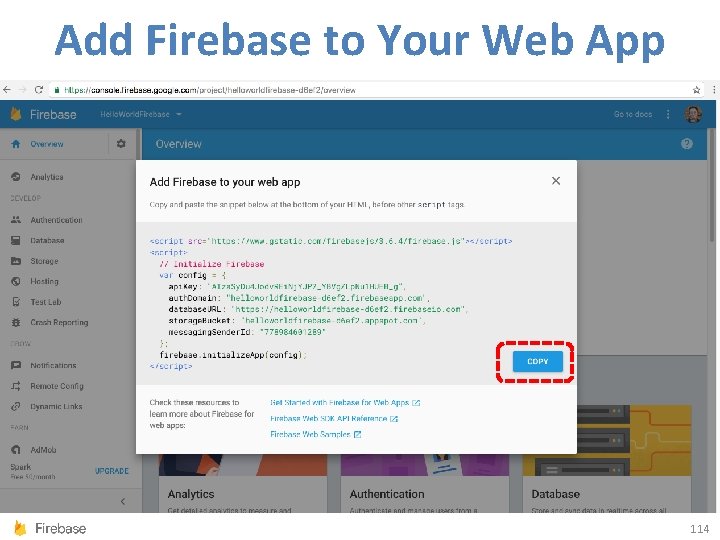This screenshot has height=540, width=720.
Task: Click the Go to docs link
Action: 633,114
